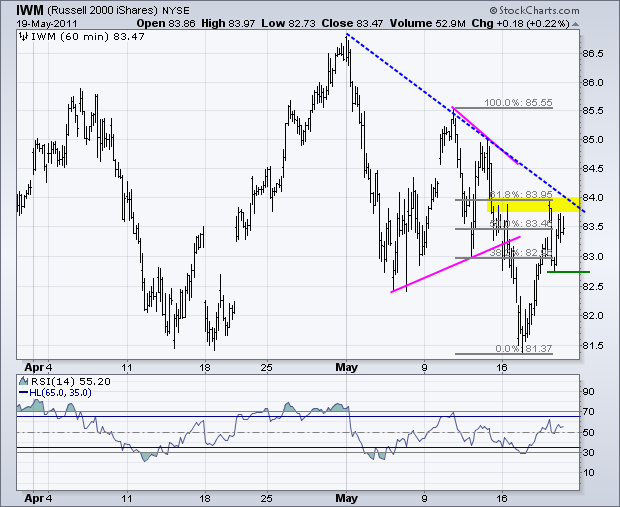Click the Low 82.73 value in header
This screenshot has height=507, width=620.
[288, 23]
